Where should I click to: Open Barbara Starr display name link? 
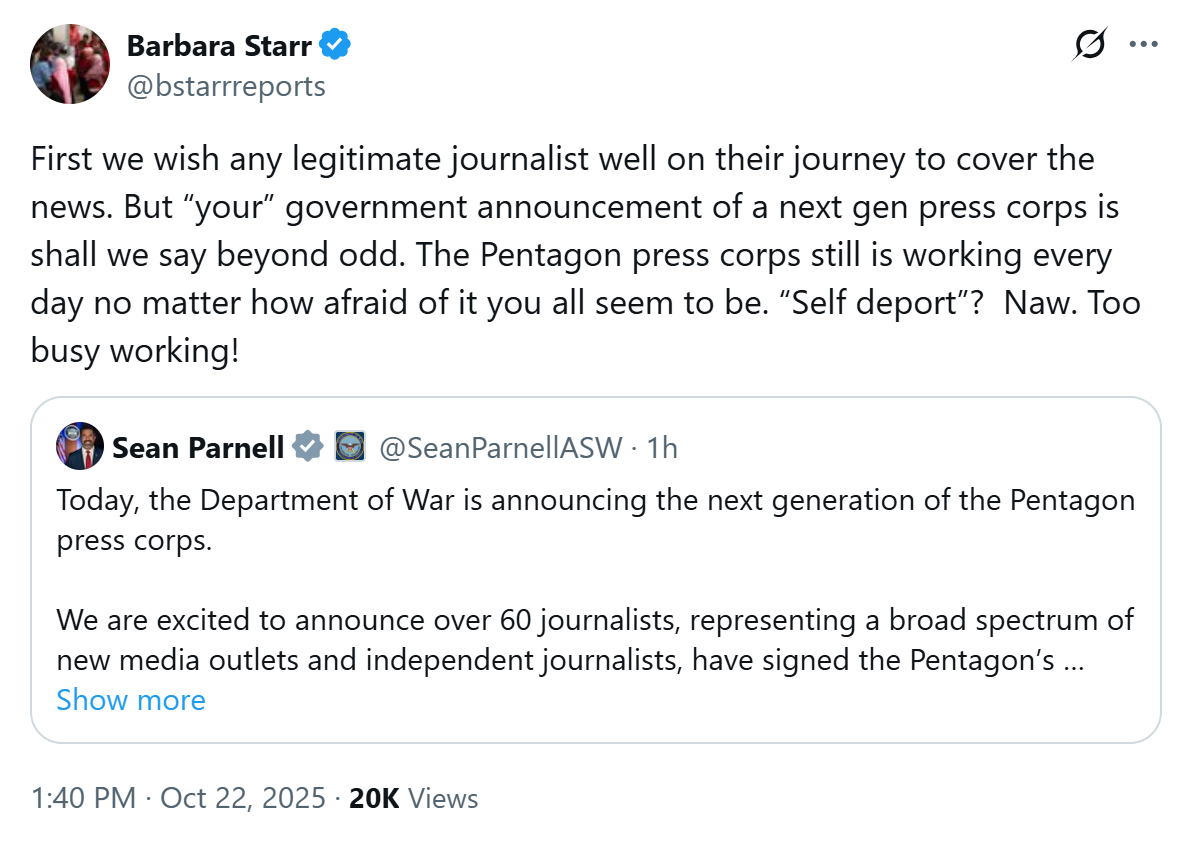tap(219, 46)
